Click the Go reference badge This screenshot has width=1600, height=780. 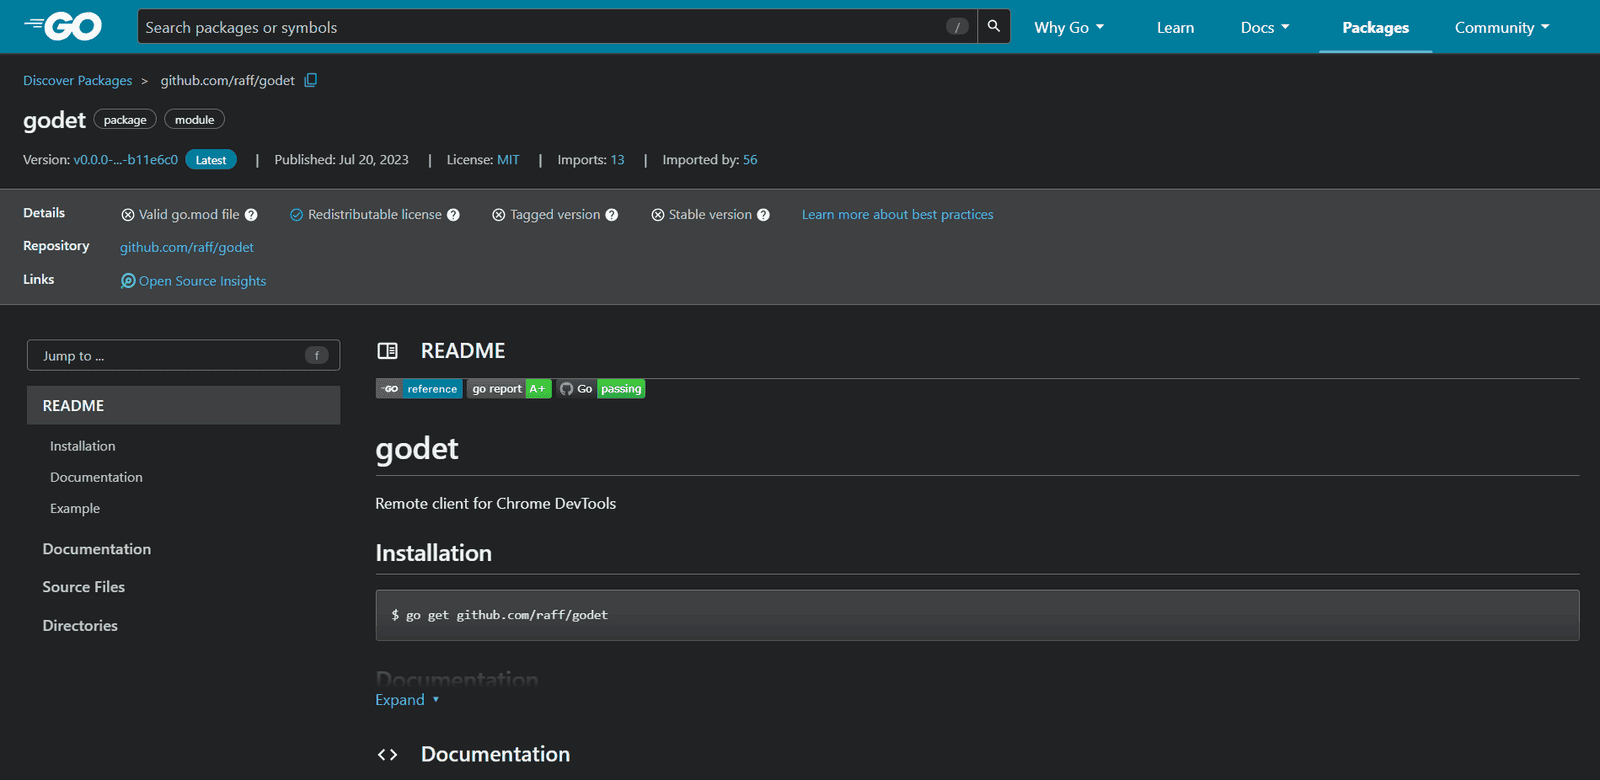point(419,389)
